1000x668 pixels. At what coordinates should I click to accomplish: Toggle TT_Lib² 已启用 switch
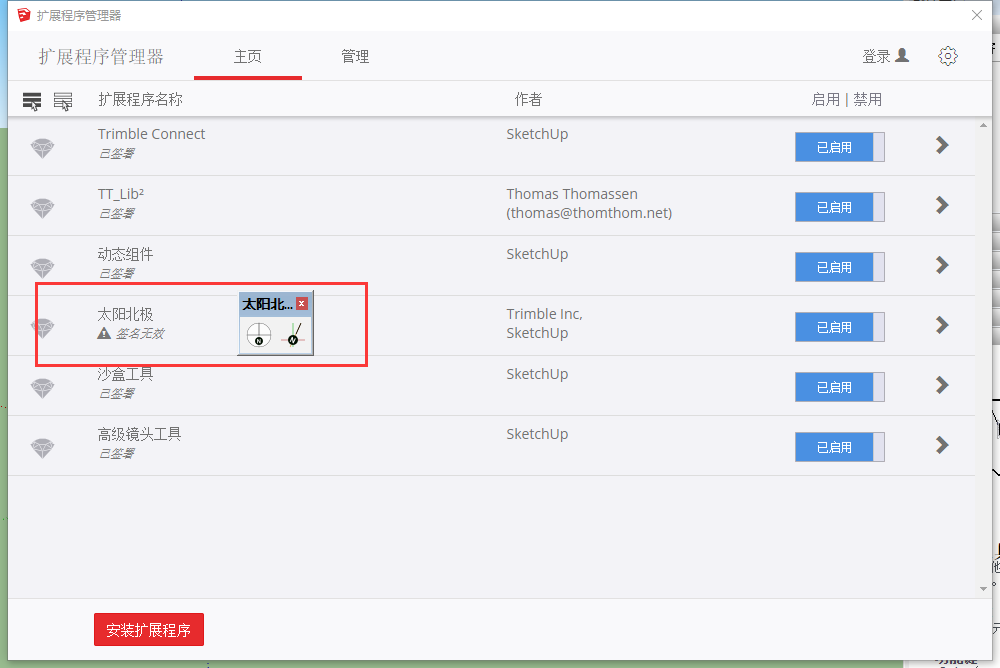[839, 207]
